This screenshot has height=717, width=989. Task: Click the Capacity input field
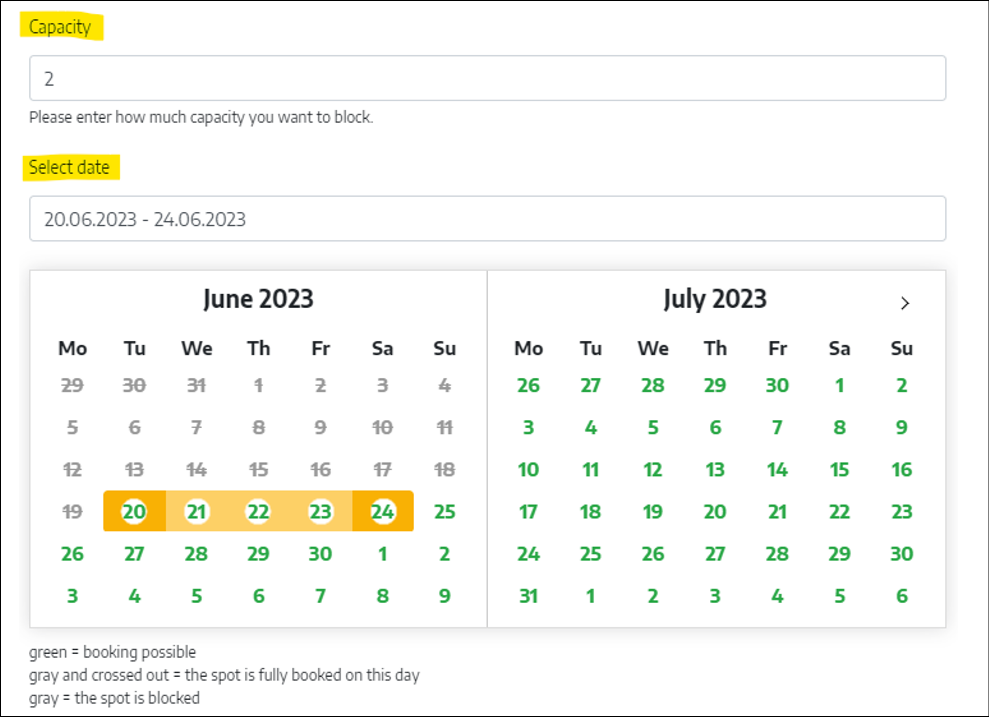[487, 78]
